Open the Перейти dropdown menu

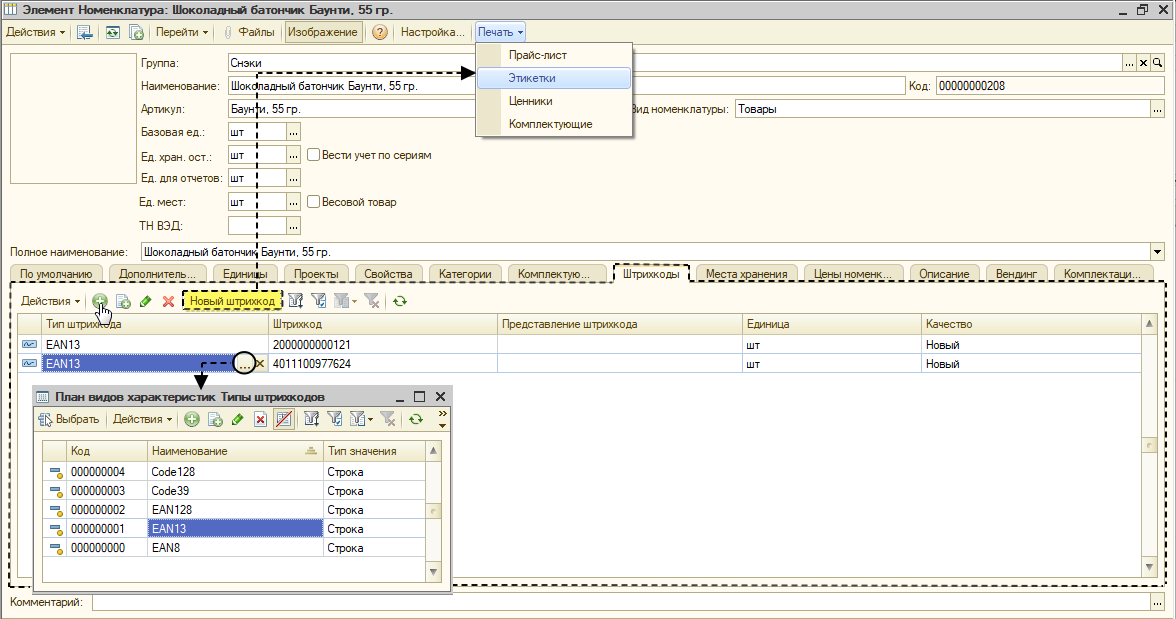[x=182, y=32]
